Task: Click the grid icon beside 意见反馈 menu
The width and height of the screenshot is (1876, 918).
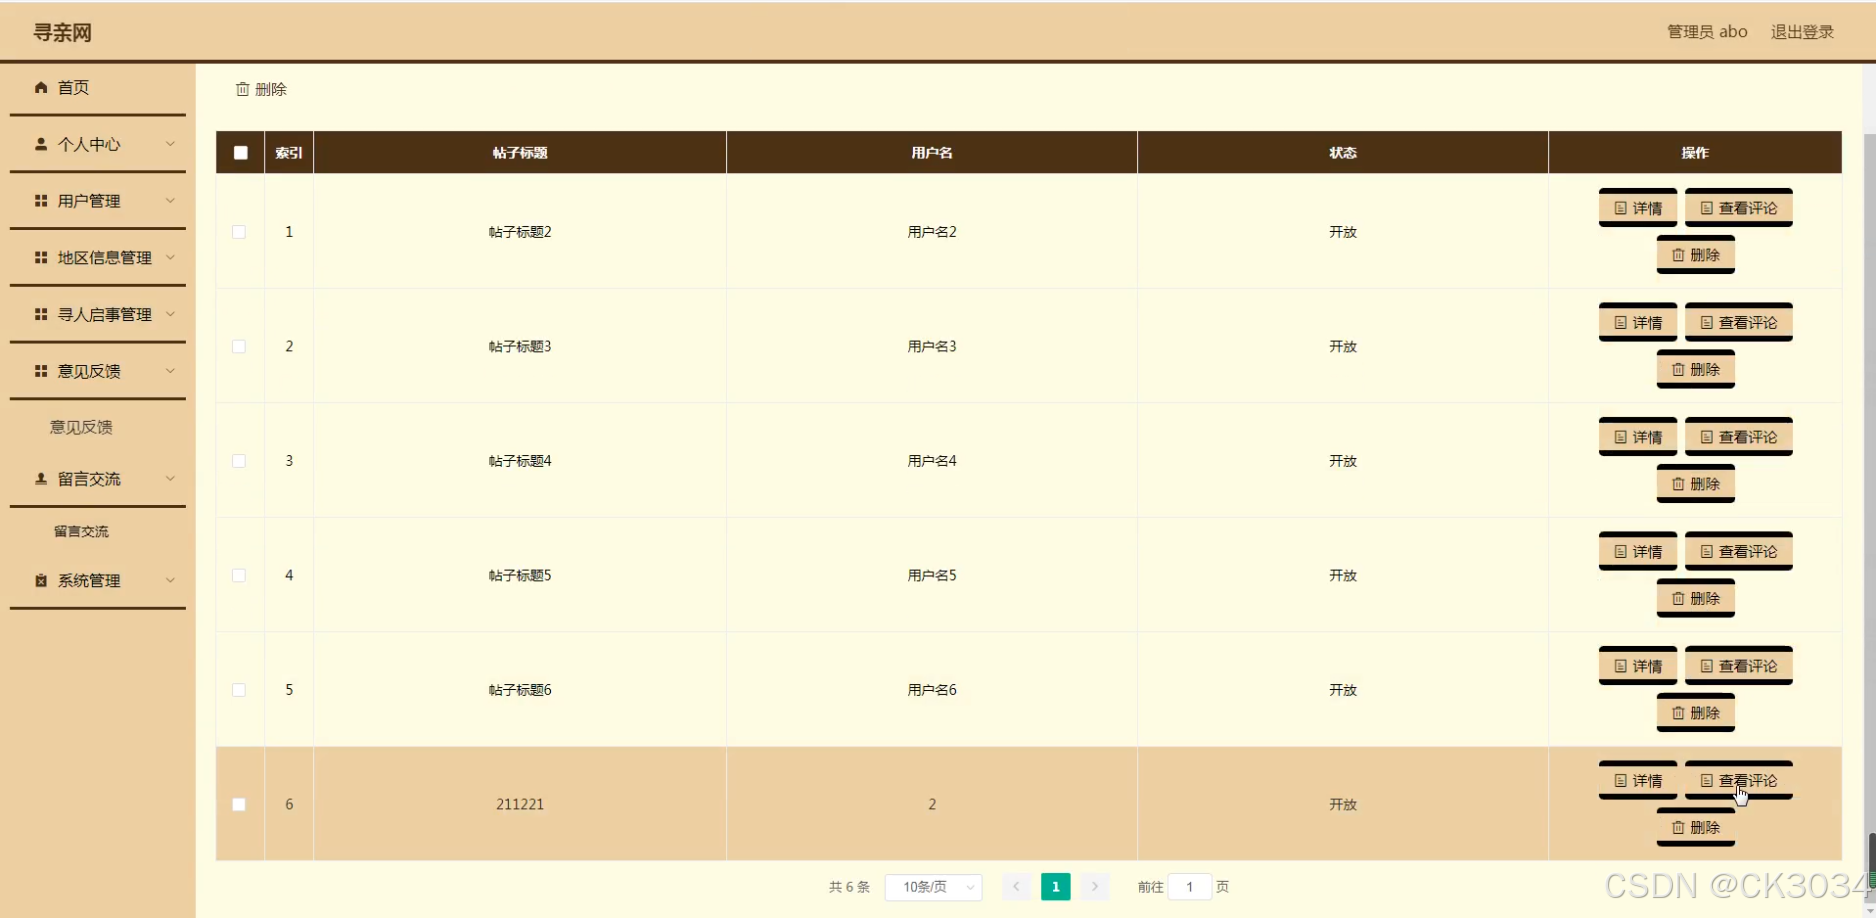Action: [x=41, y=371]
